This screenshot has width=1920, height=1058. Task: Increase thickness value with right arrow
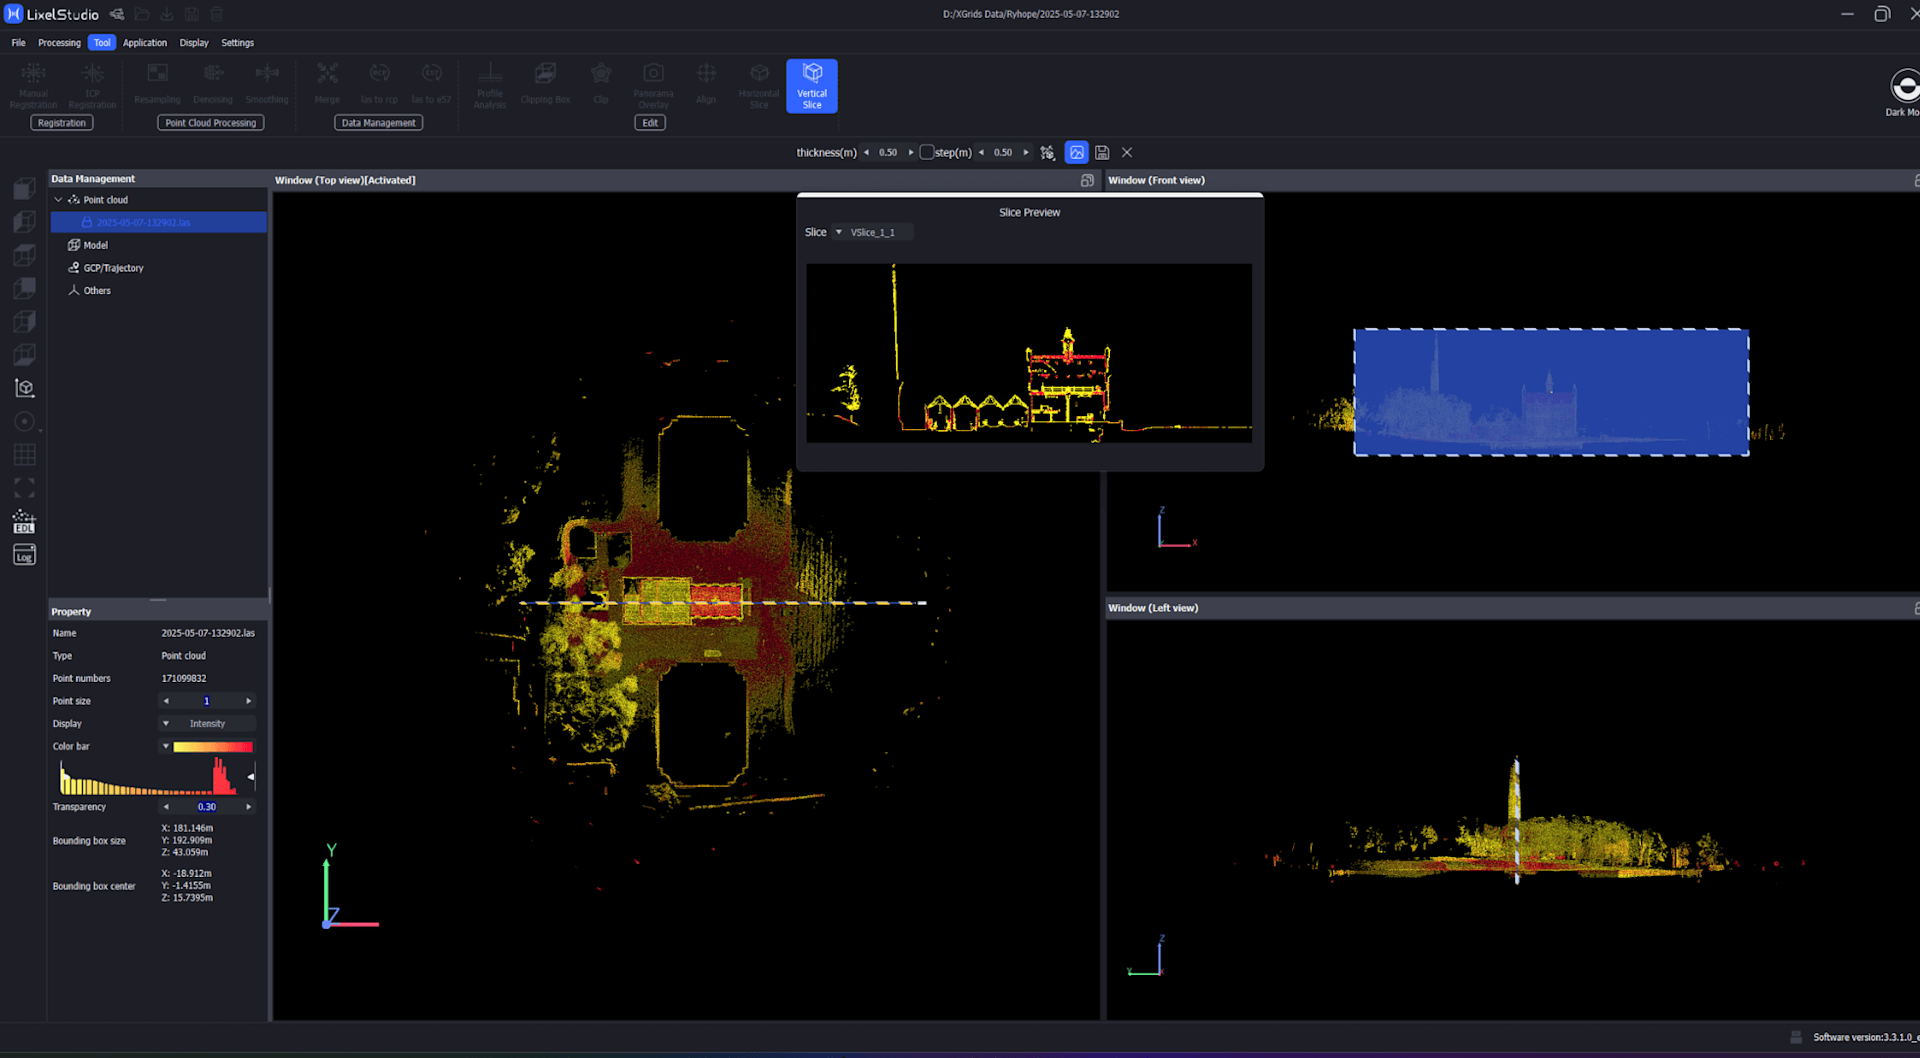pos(910,153)
